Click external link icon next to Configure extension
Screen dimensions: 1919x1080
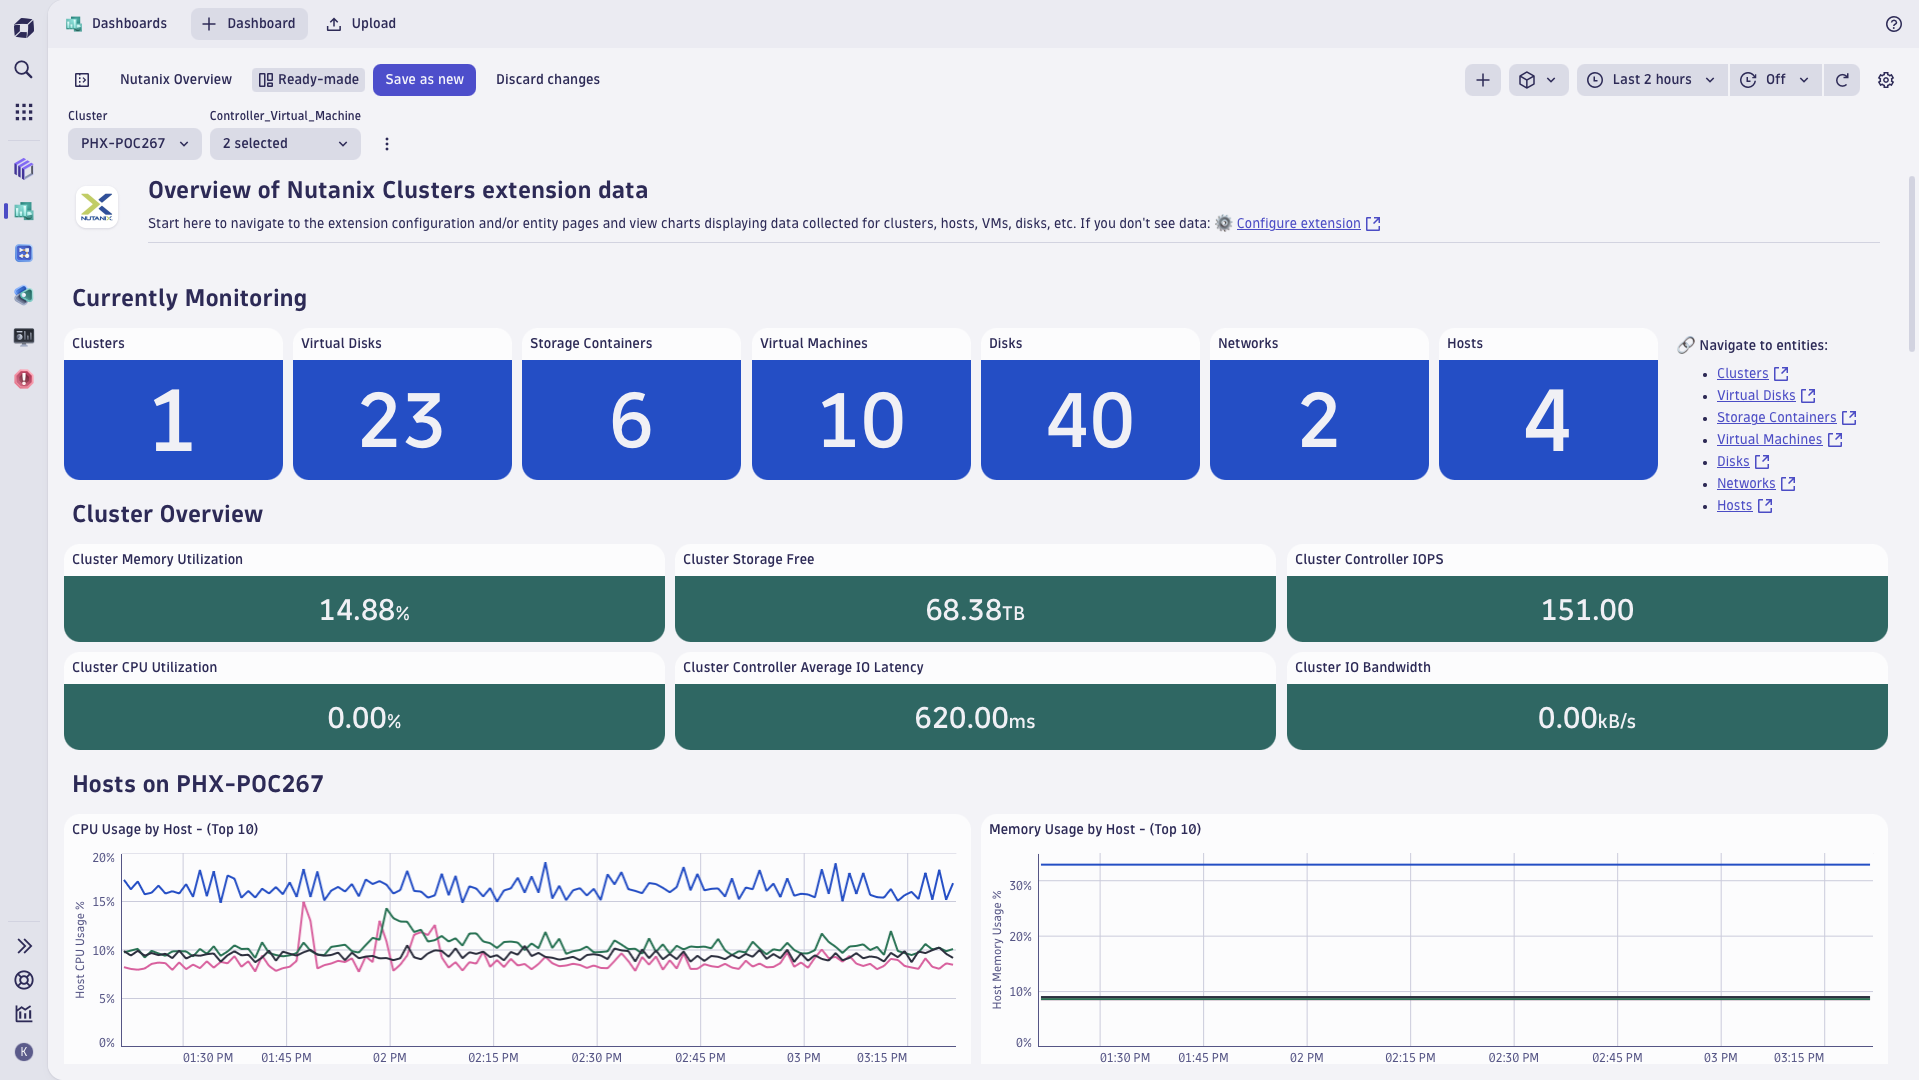pyautogui.click(x=1373, y=224)
